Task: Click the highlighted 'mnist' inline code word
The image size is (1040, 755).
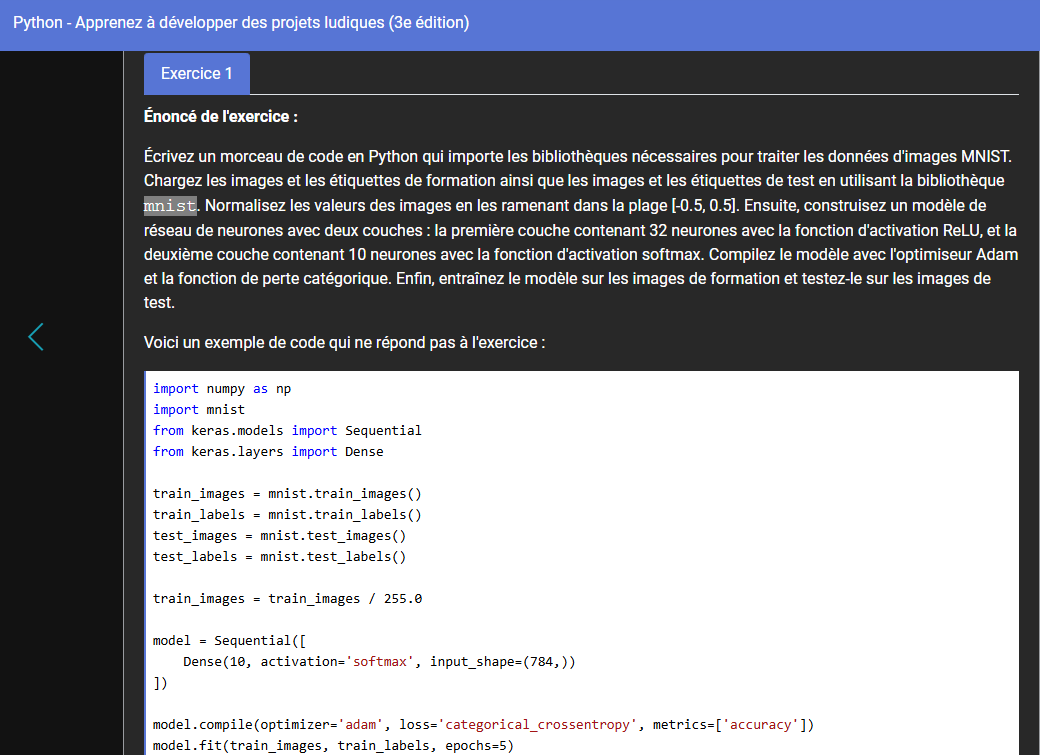Action: tap(170, 206)
